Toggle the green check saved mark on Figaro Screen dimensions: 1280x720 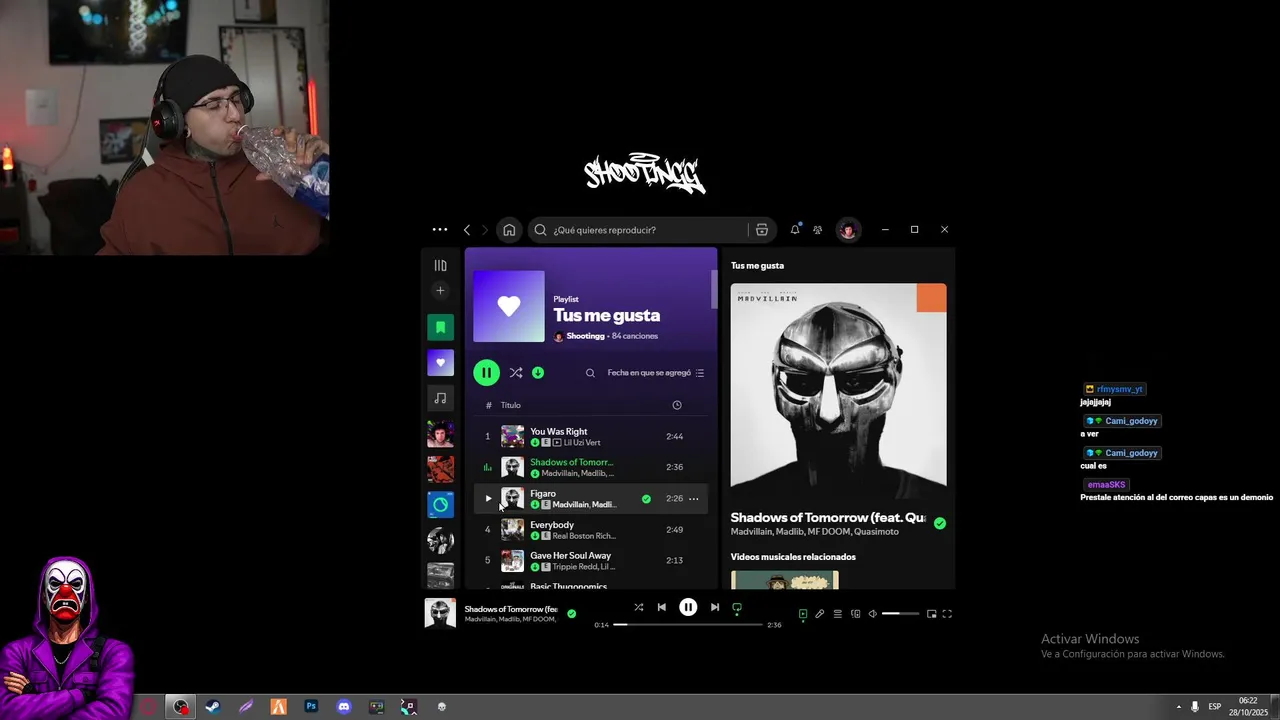646,498
